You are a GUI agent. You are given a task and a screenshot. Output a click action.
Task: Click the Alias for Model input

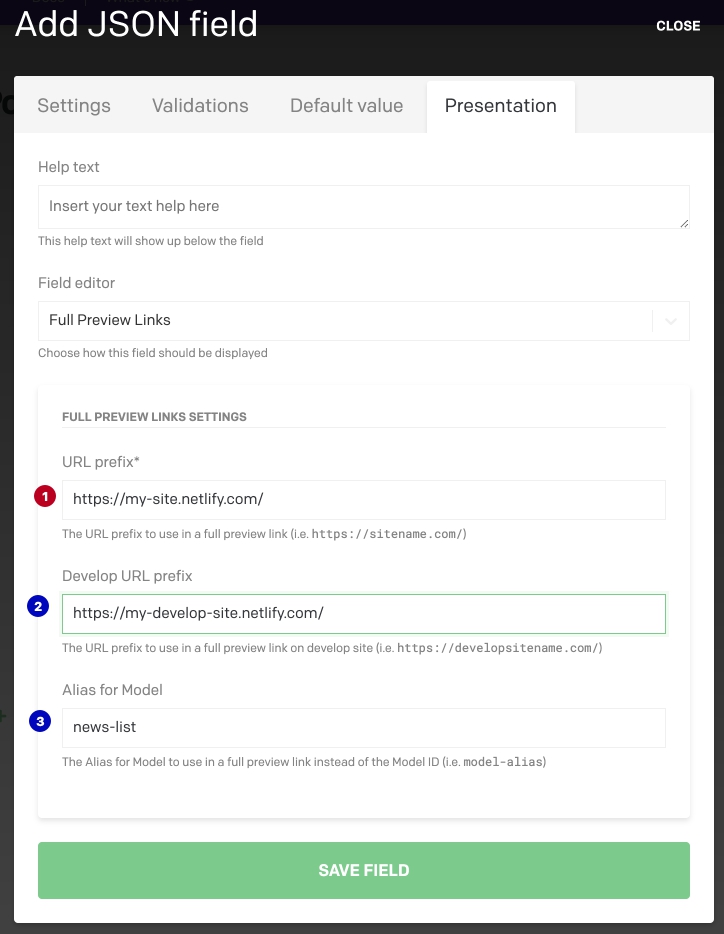pyautogui.click(x=363, y=727)
